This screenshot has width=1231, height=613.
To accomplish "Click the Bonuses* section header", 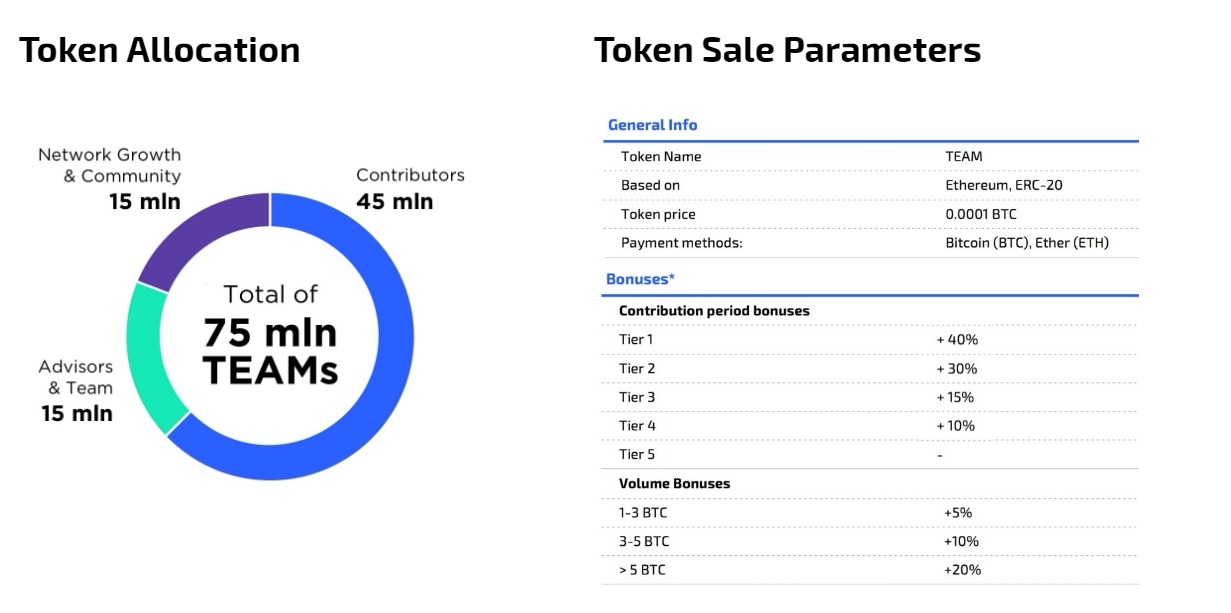I will pyautogui.click(x=639, y=279).
